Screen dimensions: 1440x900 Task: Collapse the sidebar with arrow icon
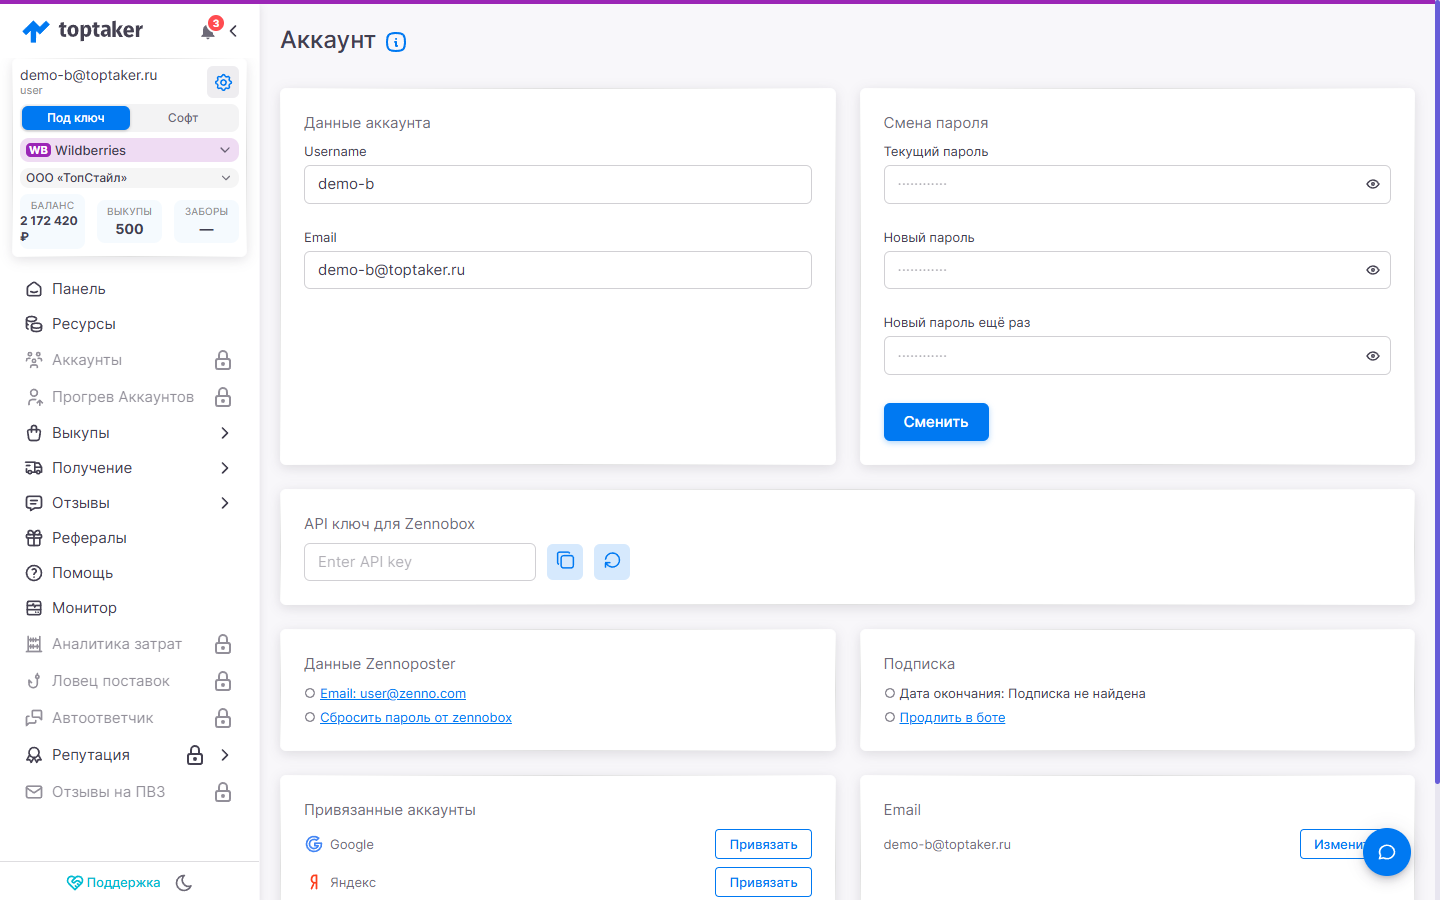coord(233,31)
